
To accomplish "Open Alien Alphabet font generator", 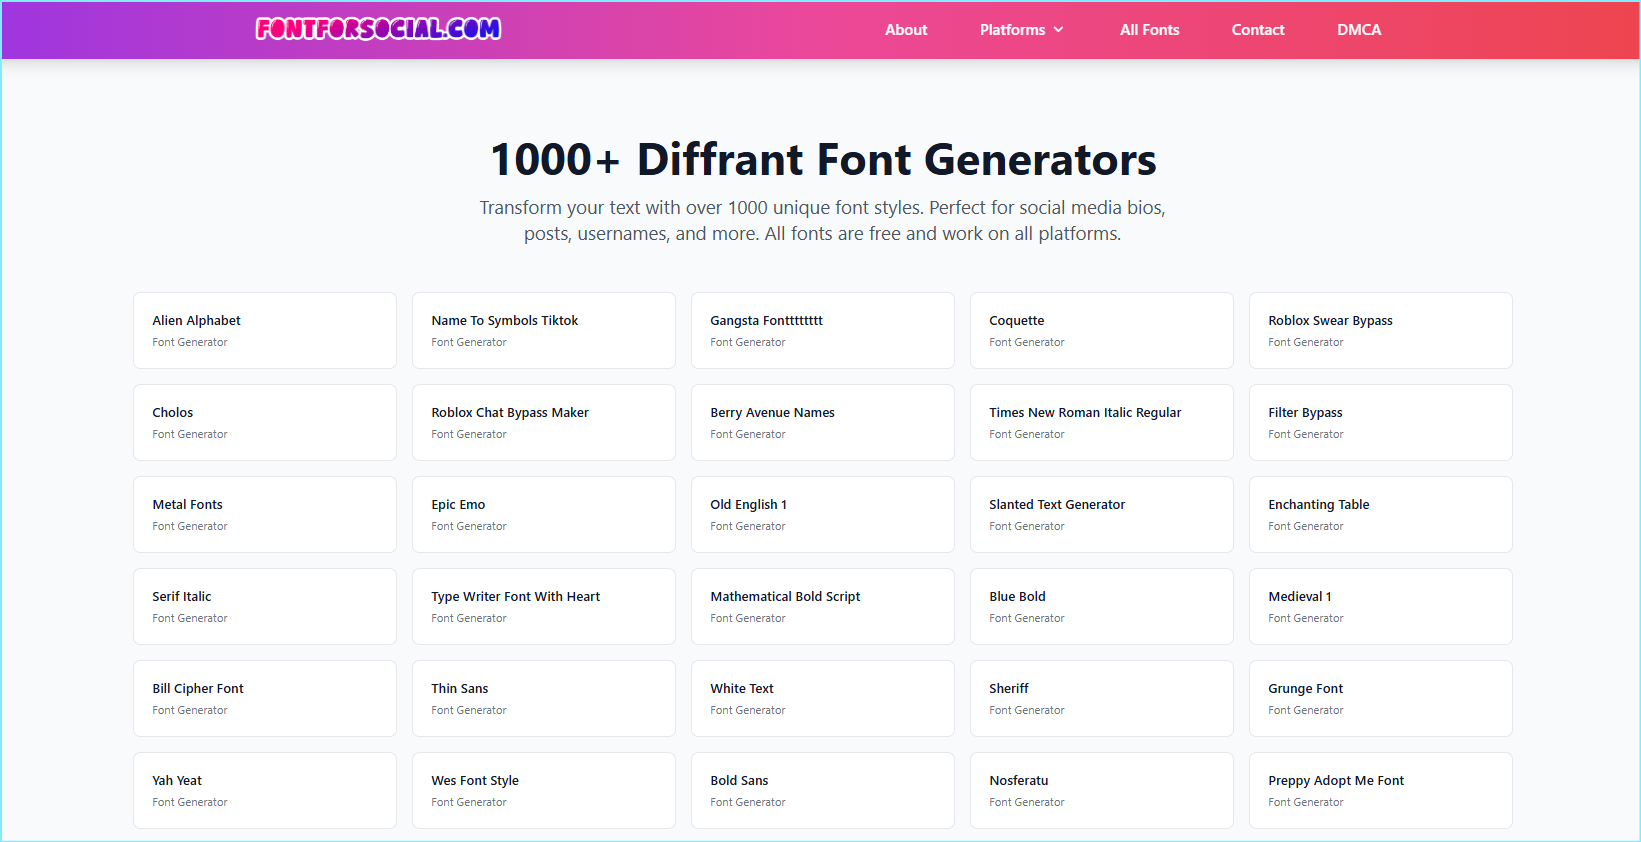I will (x=264, y=330).
